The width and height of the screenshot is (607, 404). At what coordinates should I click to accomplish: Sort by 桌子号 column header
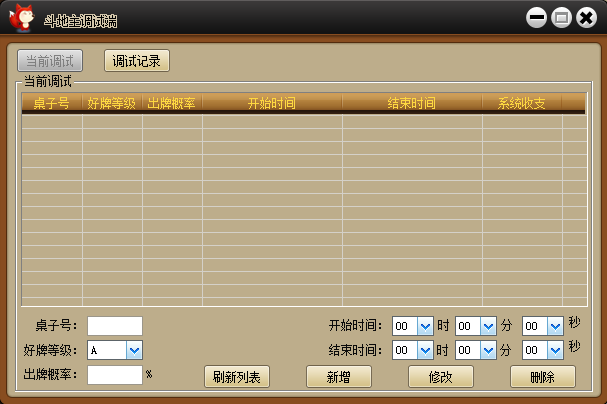tap(51, 103)
